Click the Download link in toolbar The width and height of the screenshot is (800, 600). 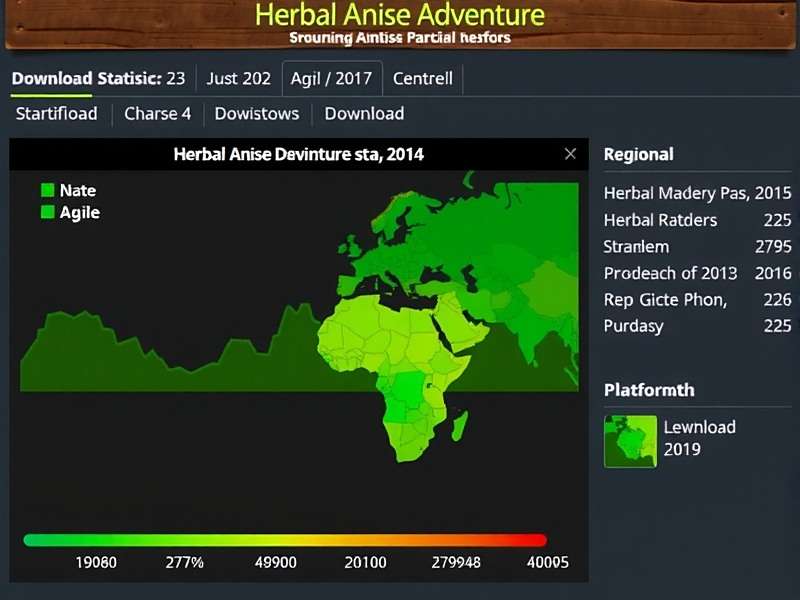[x=364, y=113]
